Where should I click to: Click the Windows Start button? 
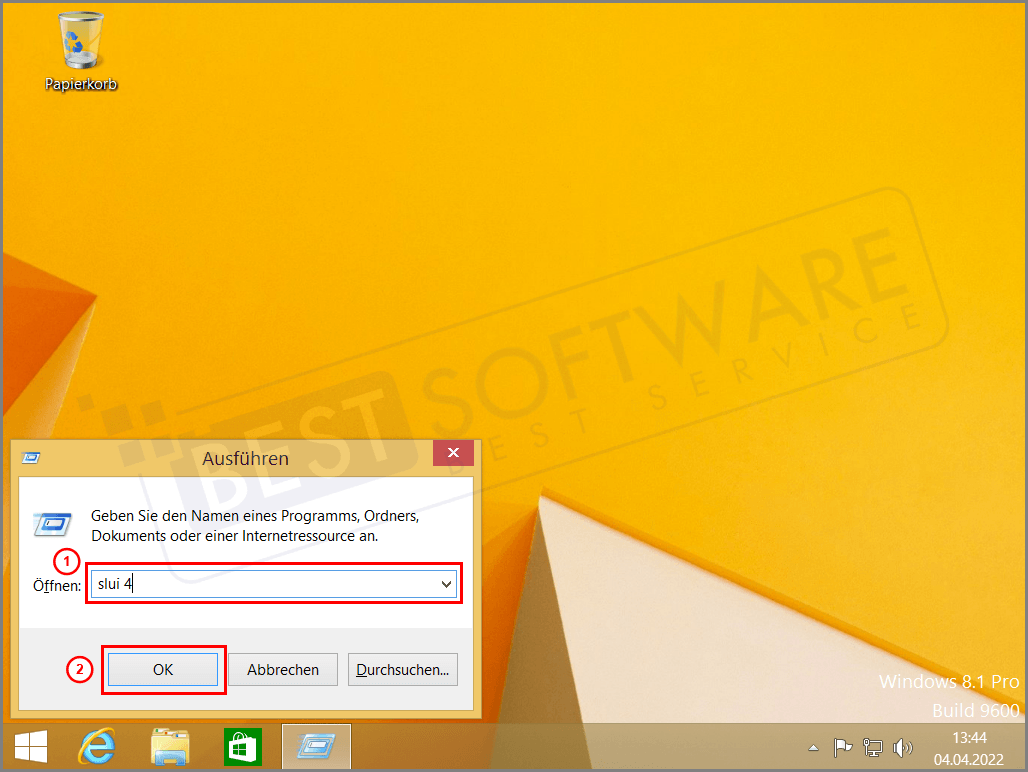click(x=30, y=747)
